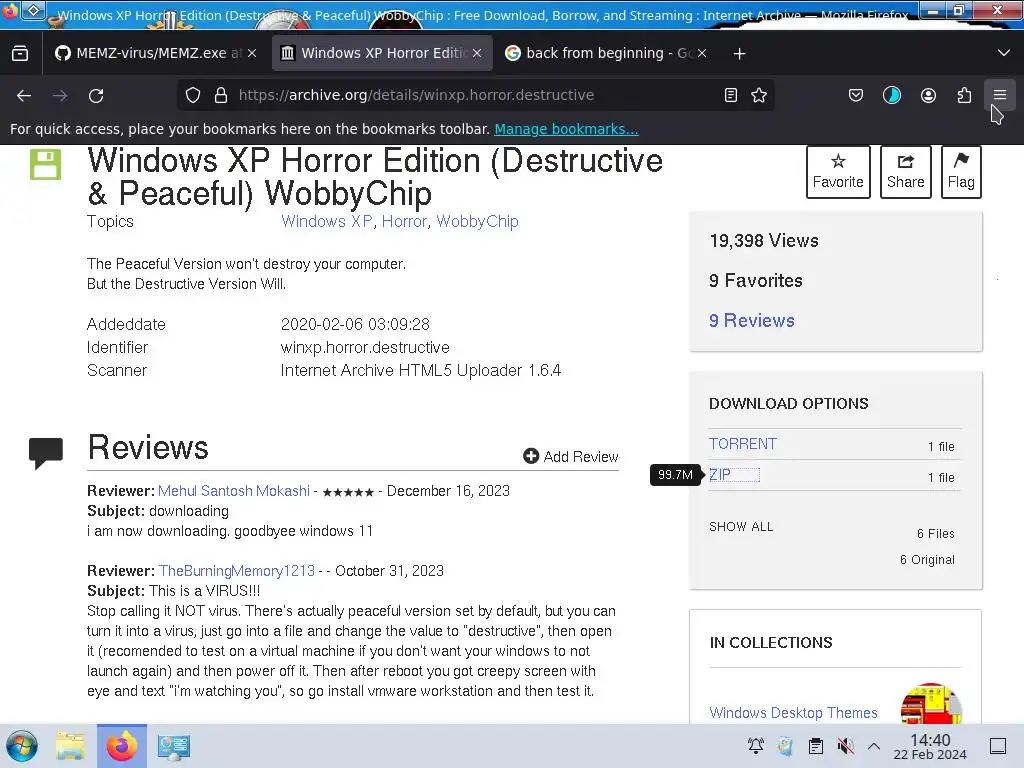The image size is (1024, 768).
Task: Jump to the 9 Reviews link
Action: point(752,321)
